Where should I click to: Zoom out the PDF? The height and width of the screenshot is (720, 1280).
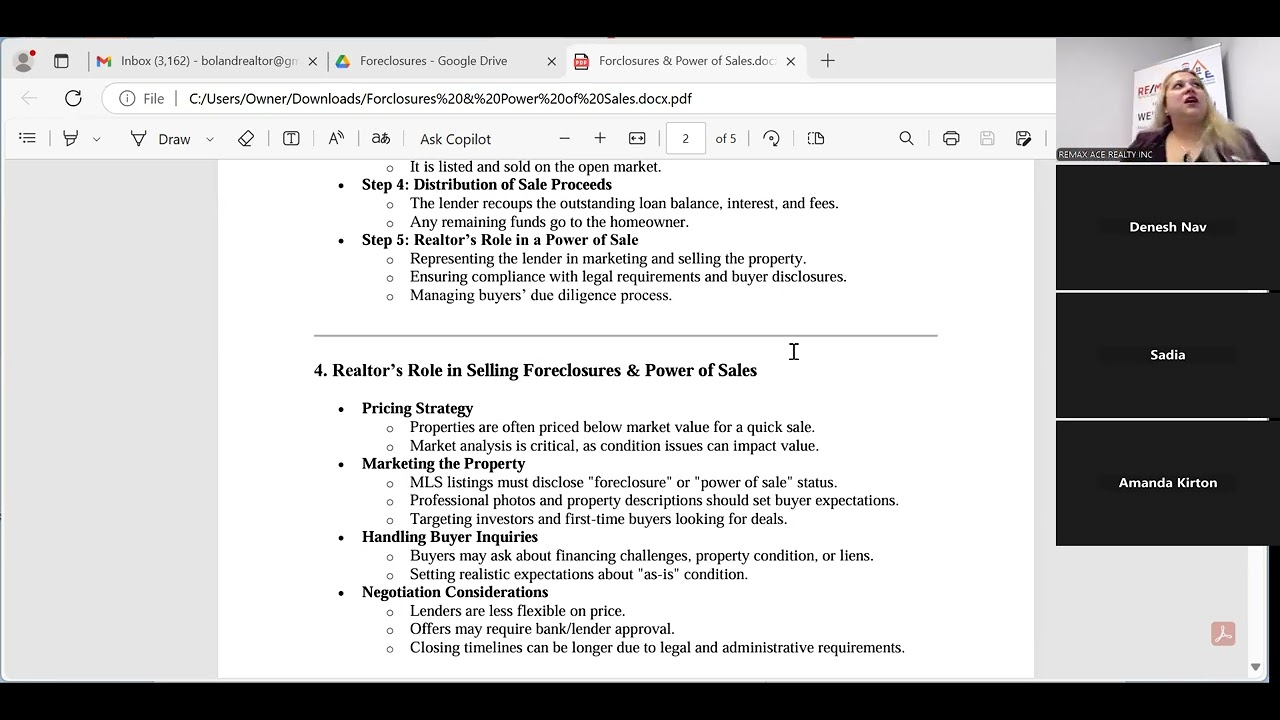point(564,138)
